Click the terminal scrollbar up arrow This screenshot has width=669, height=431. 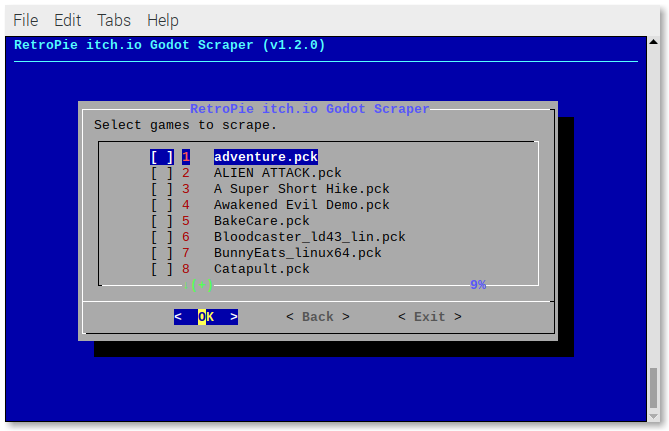[653, 42]
